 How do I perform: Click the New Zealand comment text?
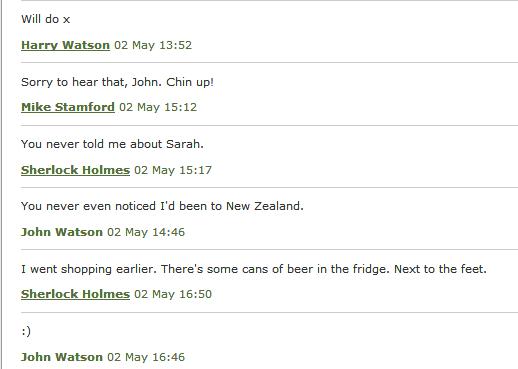point(162,206)
